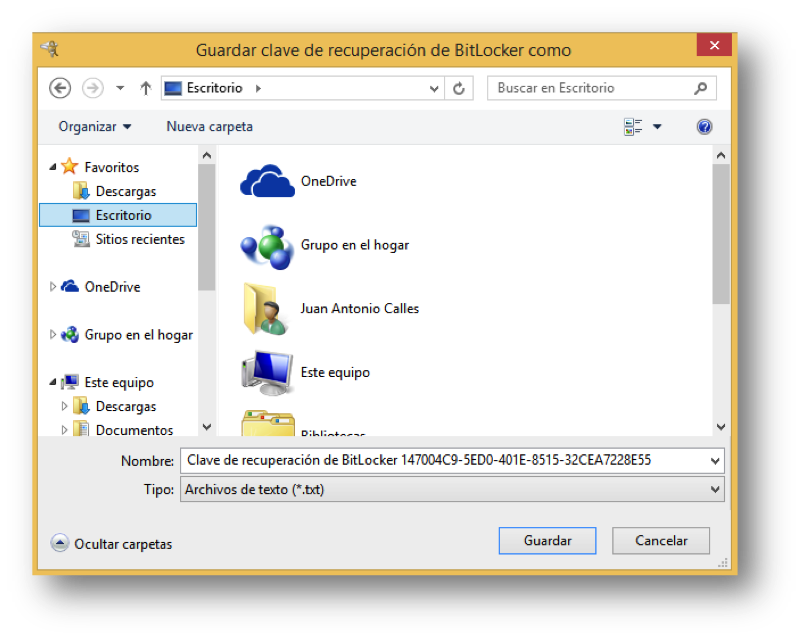Click the forward navigation arrow
This screenshot has width=802, height=640.
[93, 88]
